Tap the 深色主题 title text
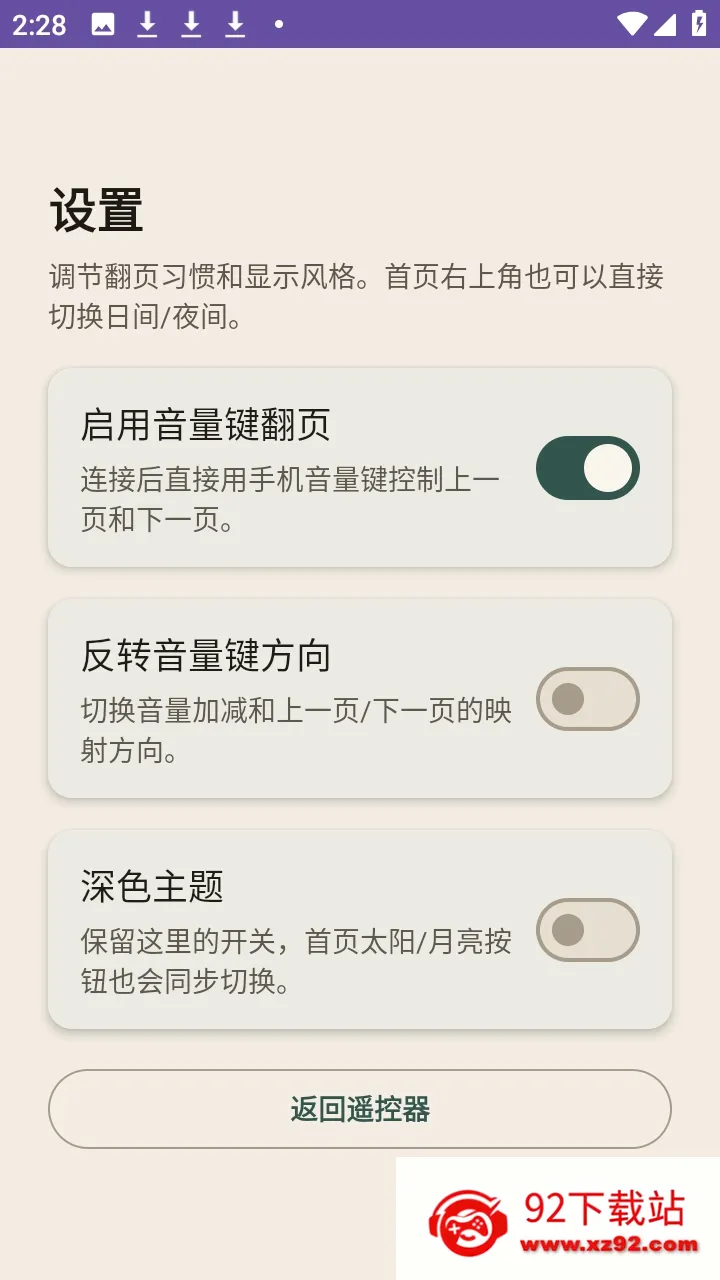The width and height of the screenshot is (720, 1280). click(152, 887)
